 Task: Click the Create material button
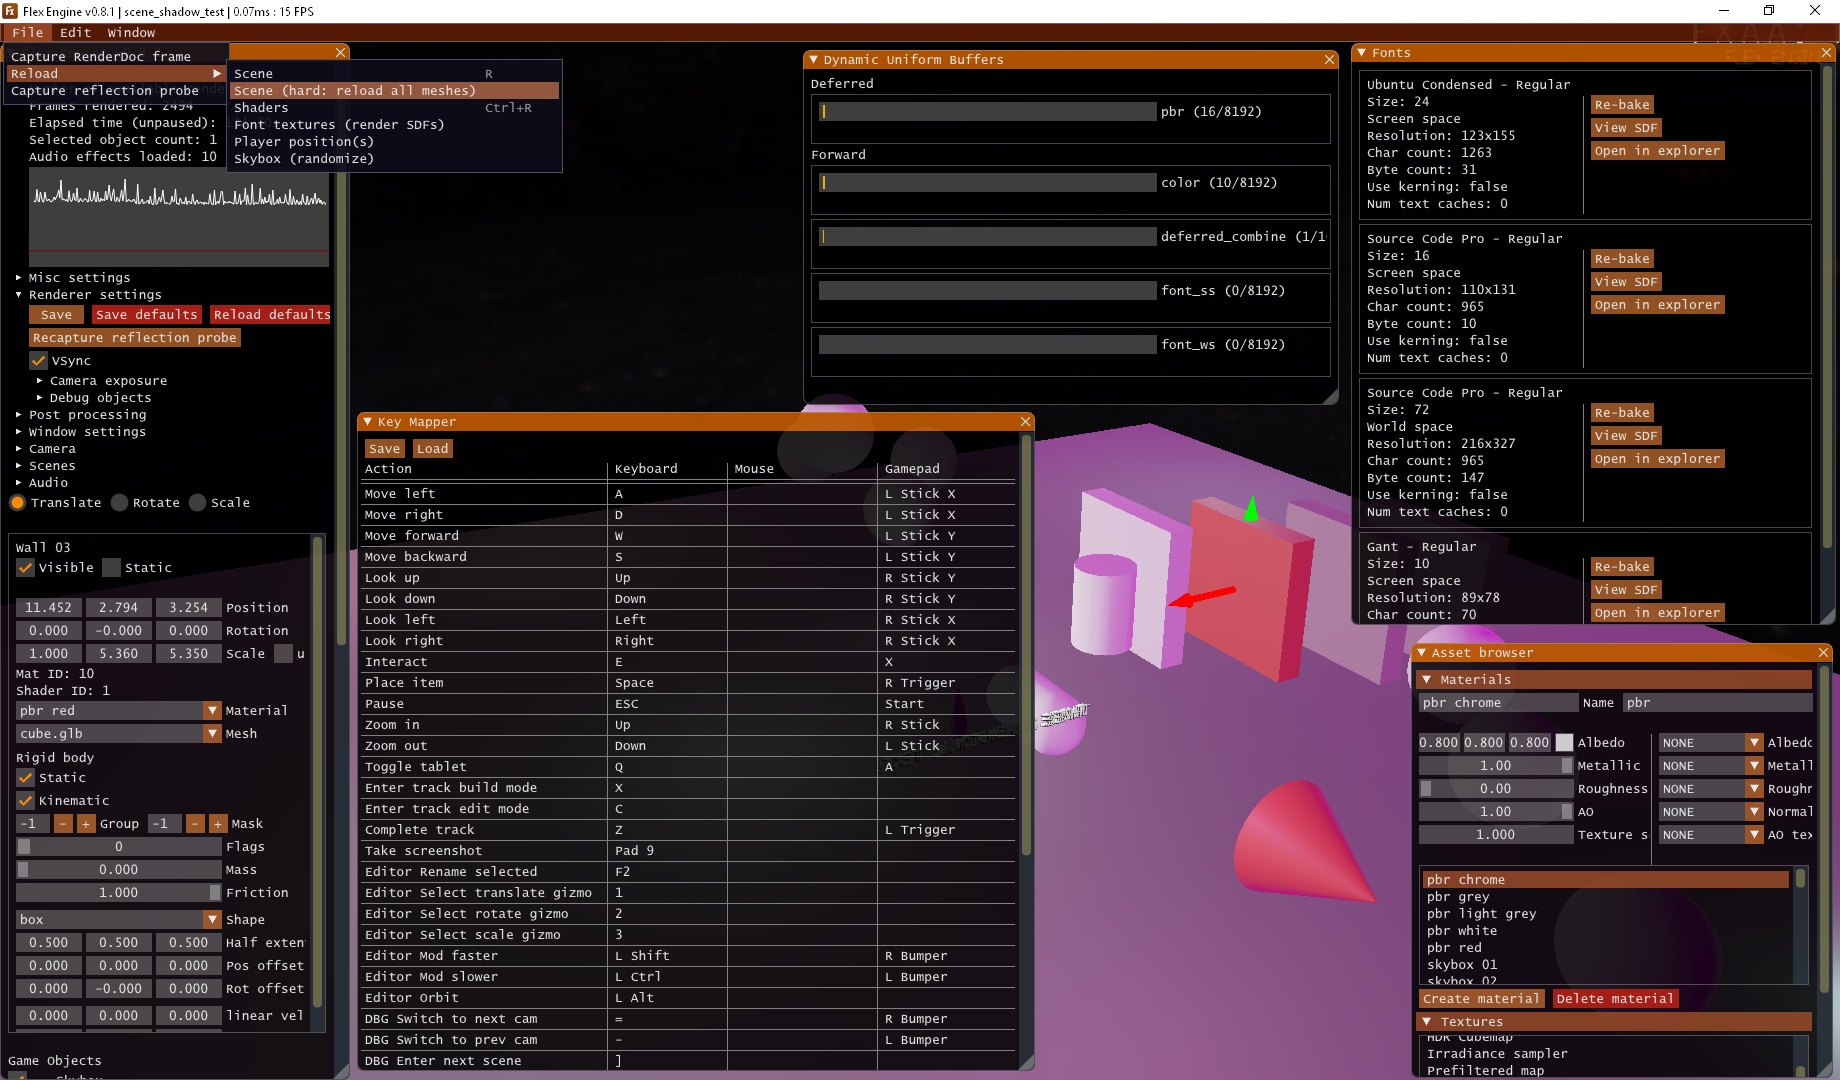pyautogui.click(x=1481, y=999)
